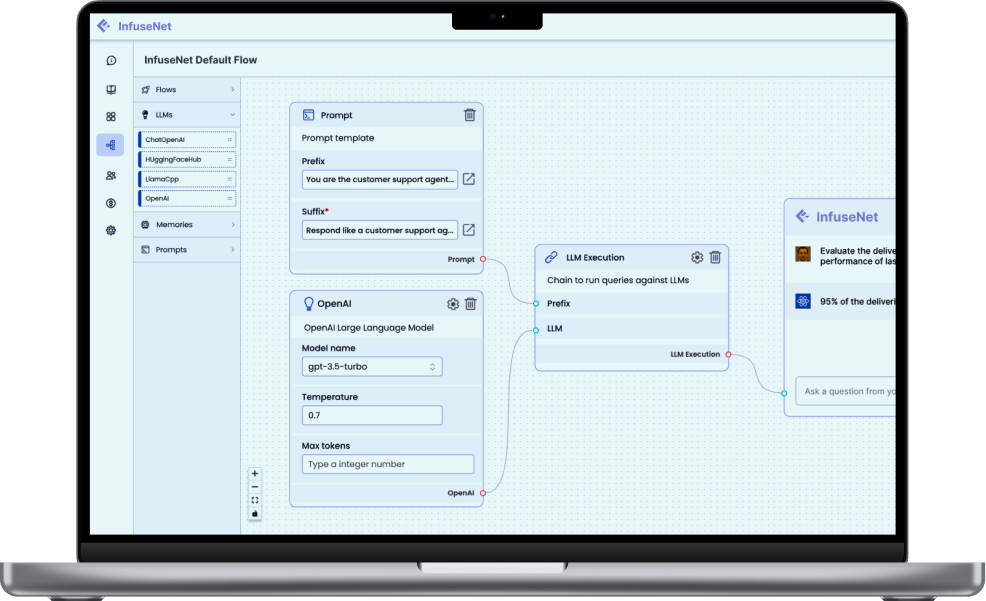This screenshot has width=986, height=601.
Task: Open OpenAI node settings gear
Action: [x=453, y=304]
